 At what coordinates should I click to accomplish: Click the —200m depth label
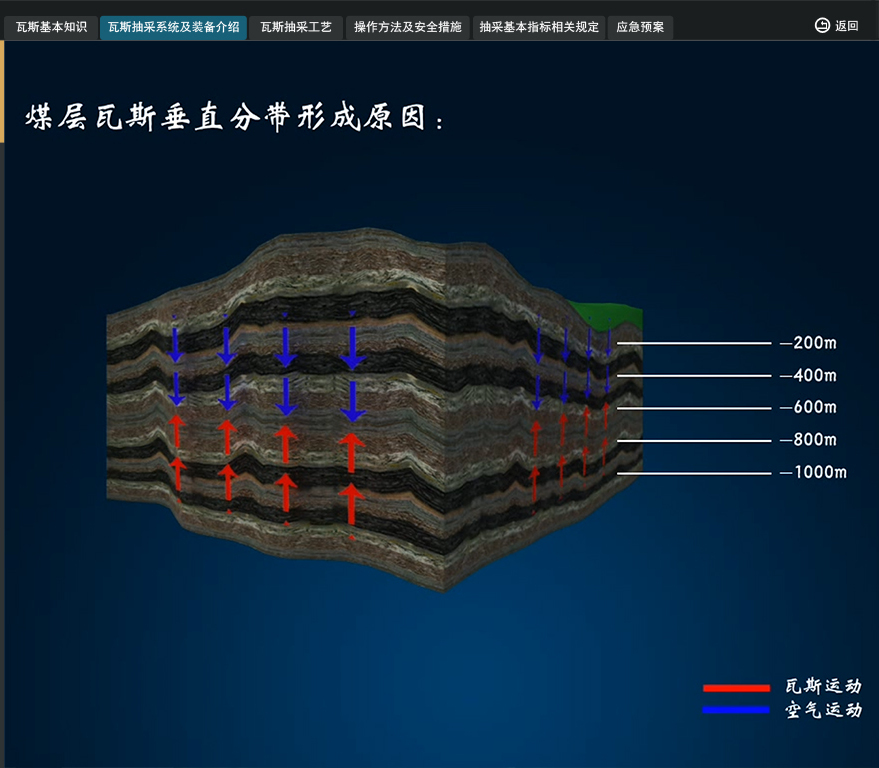[808, 343]
